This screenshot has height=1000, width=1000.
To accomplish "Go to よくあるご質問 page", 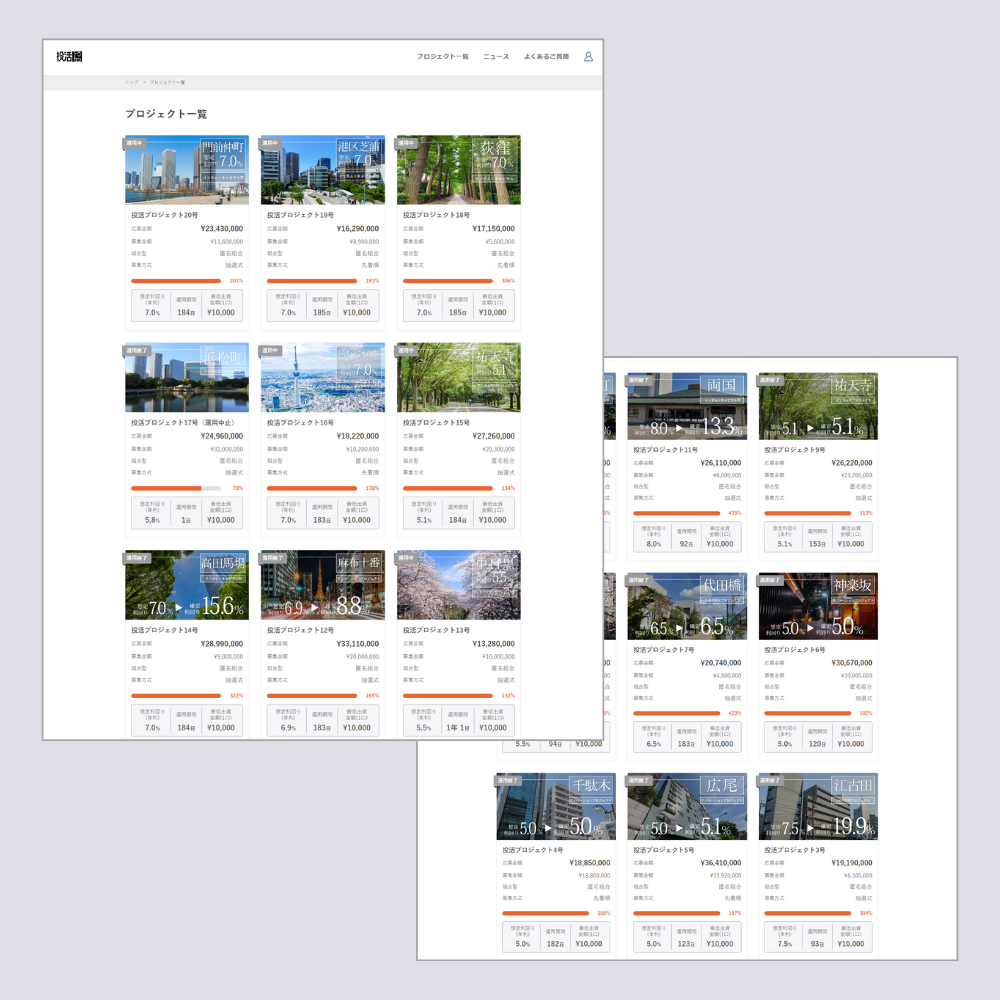I will [546, 57].
